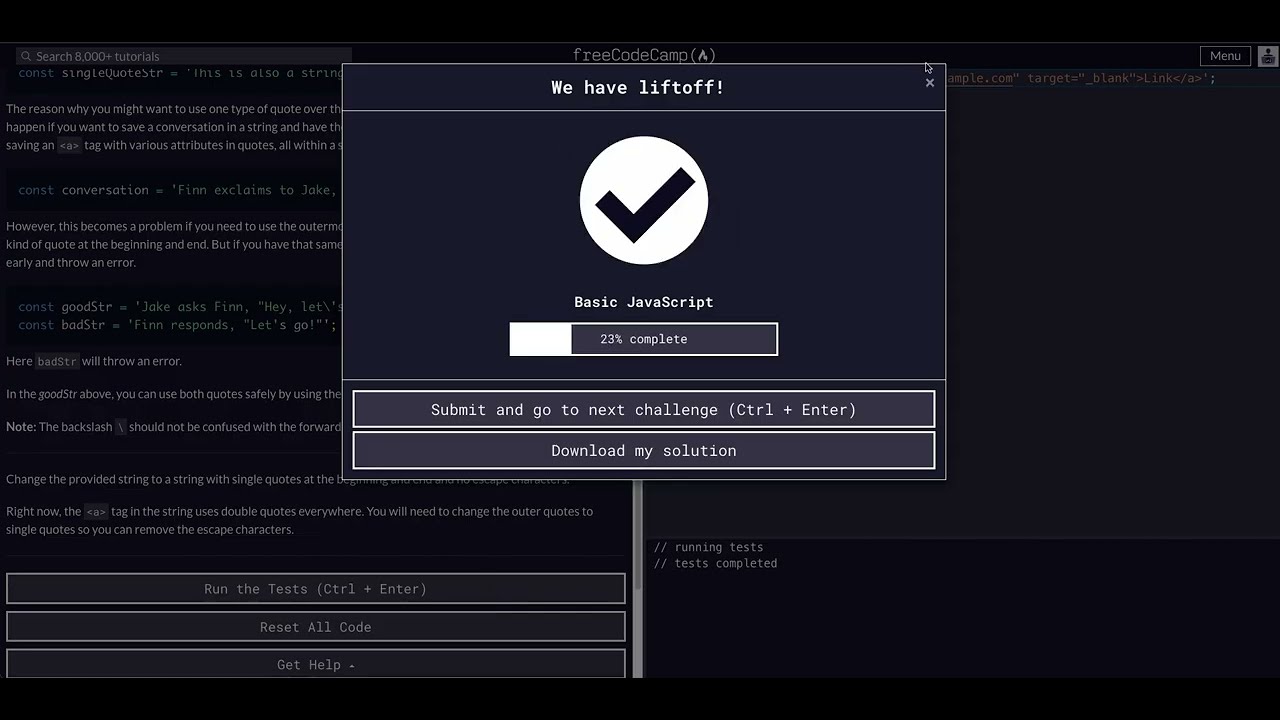Open the Menu button in header
Image resolution: width=1280 pixels, height=720 pixels.
point(1225,56)
